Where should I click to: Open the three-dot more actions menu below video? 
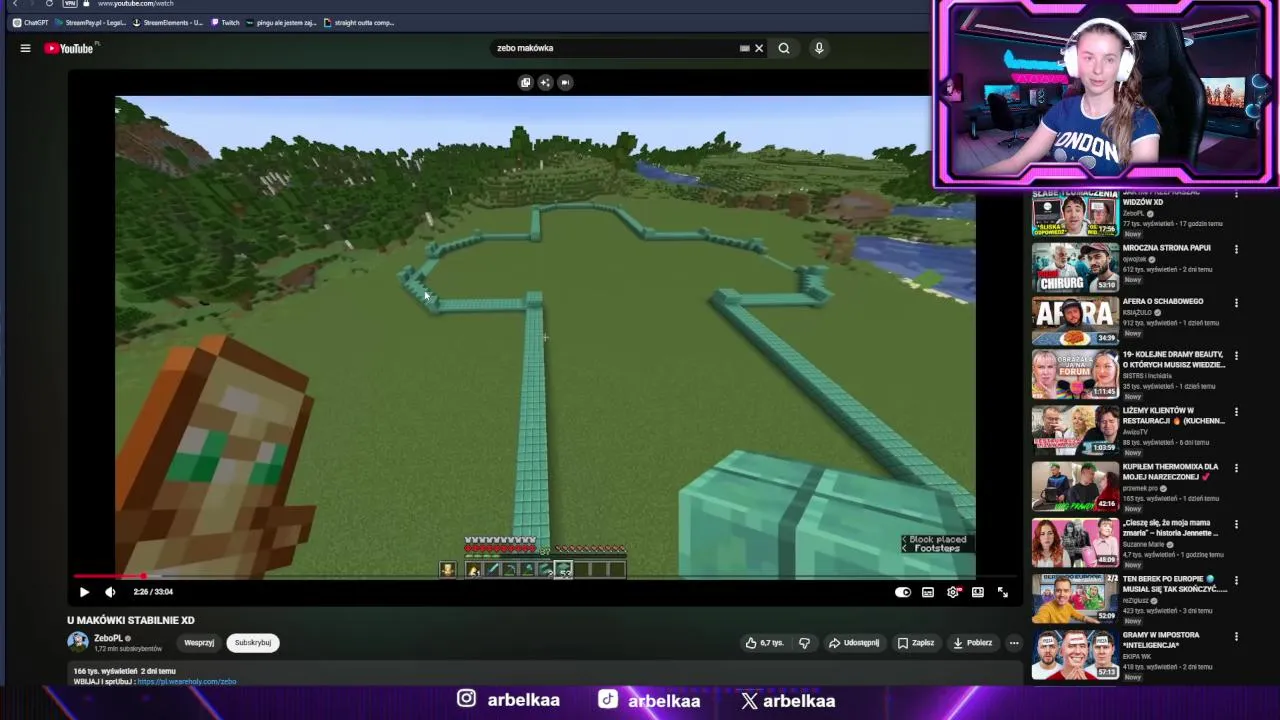tap(1014, 643)
